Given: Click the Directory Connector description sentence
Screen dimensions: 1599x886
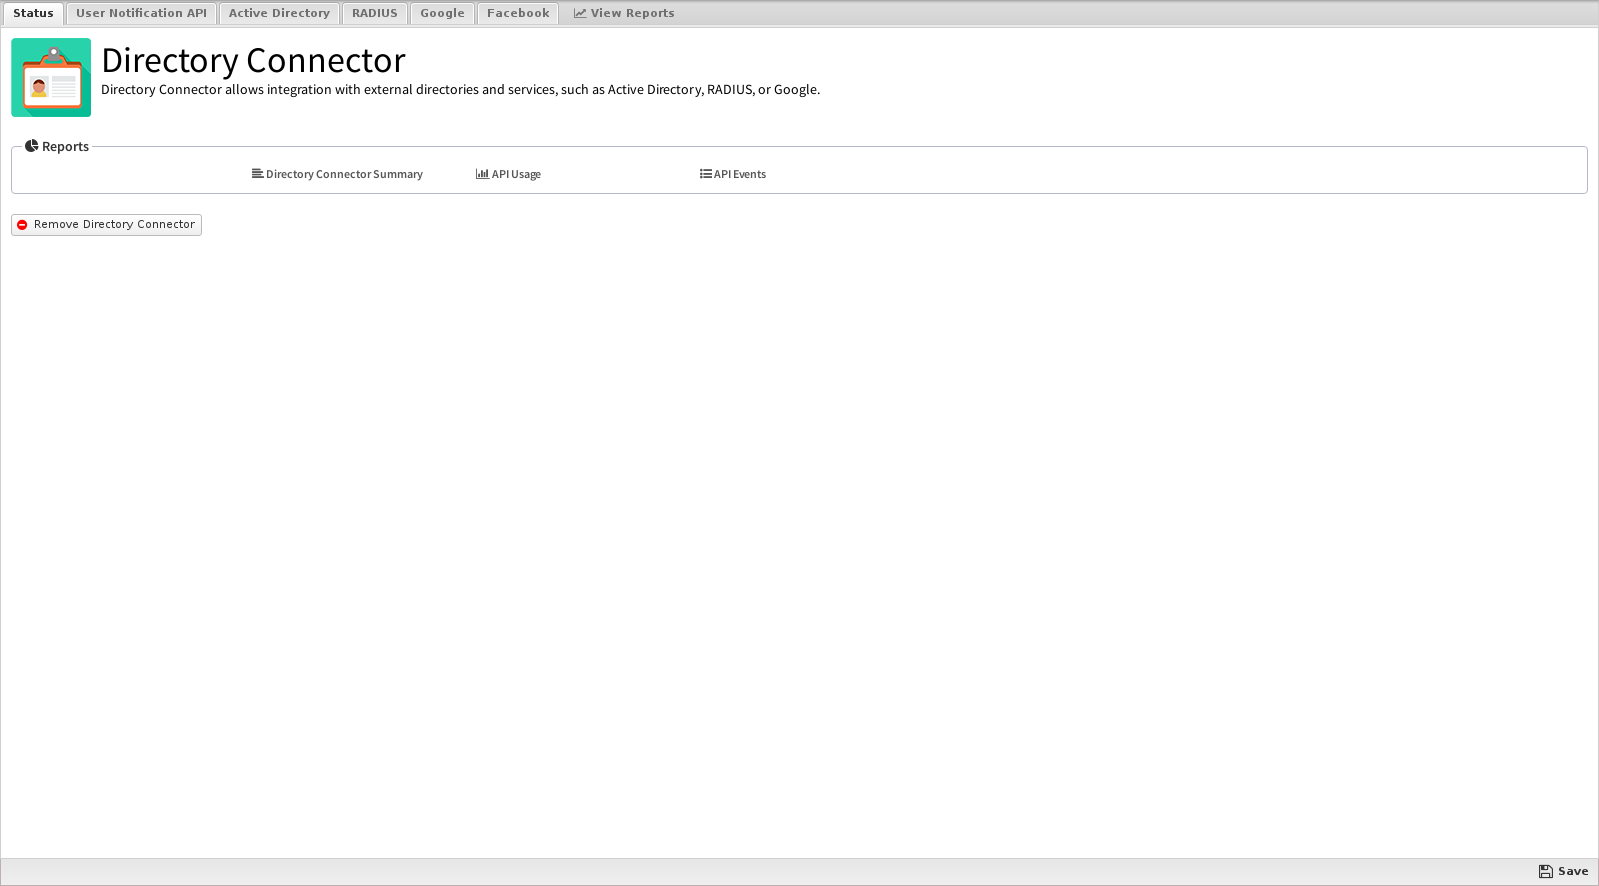Looking at the screenshot, I should pyautogui.click(x=460, y=90).
